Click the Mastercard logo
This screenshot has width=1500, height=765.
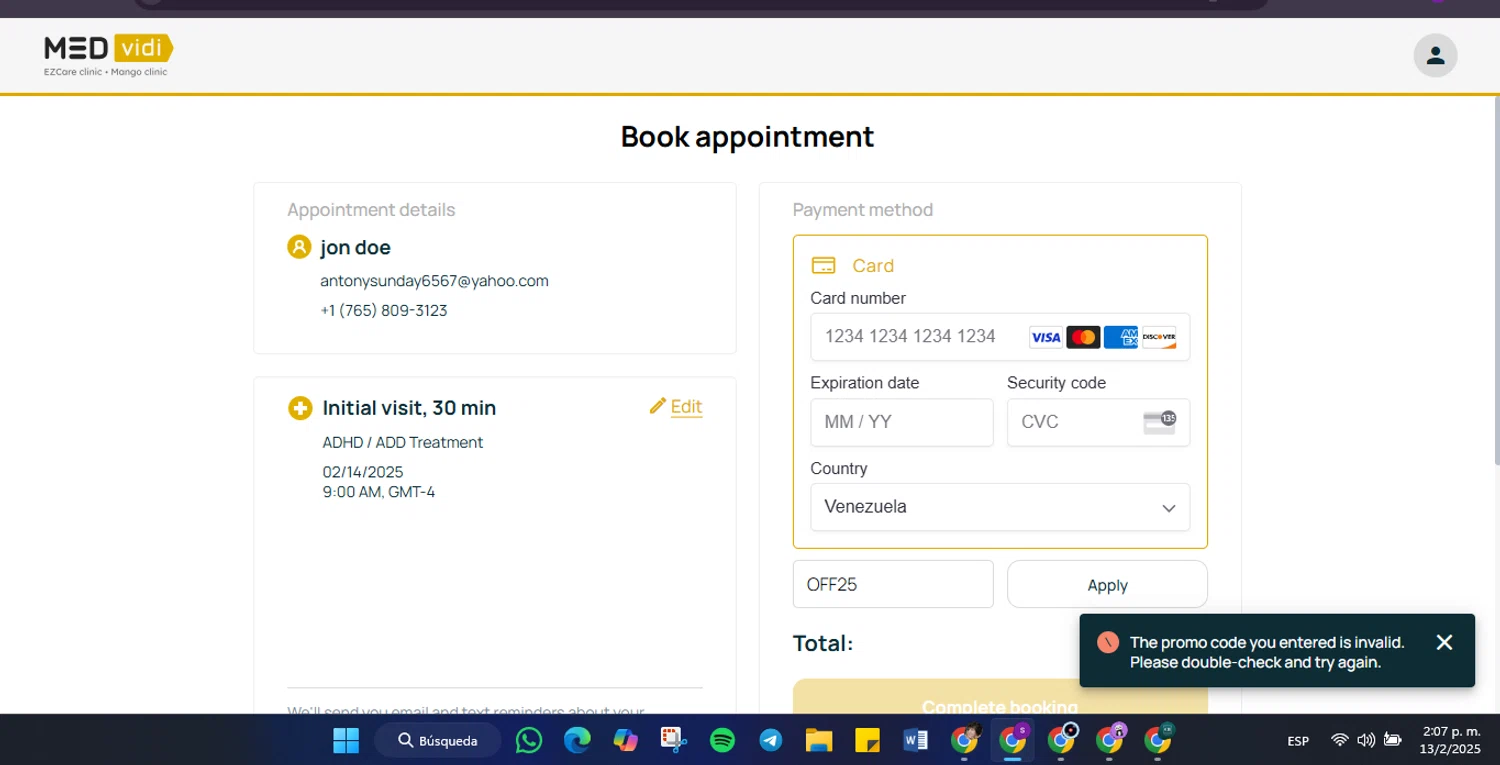(1083, 337)
